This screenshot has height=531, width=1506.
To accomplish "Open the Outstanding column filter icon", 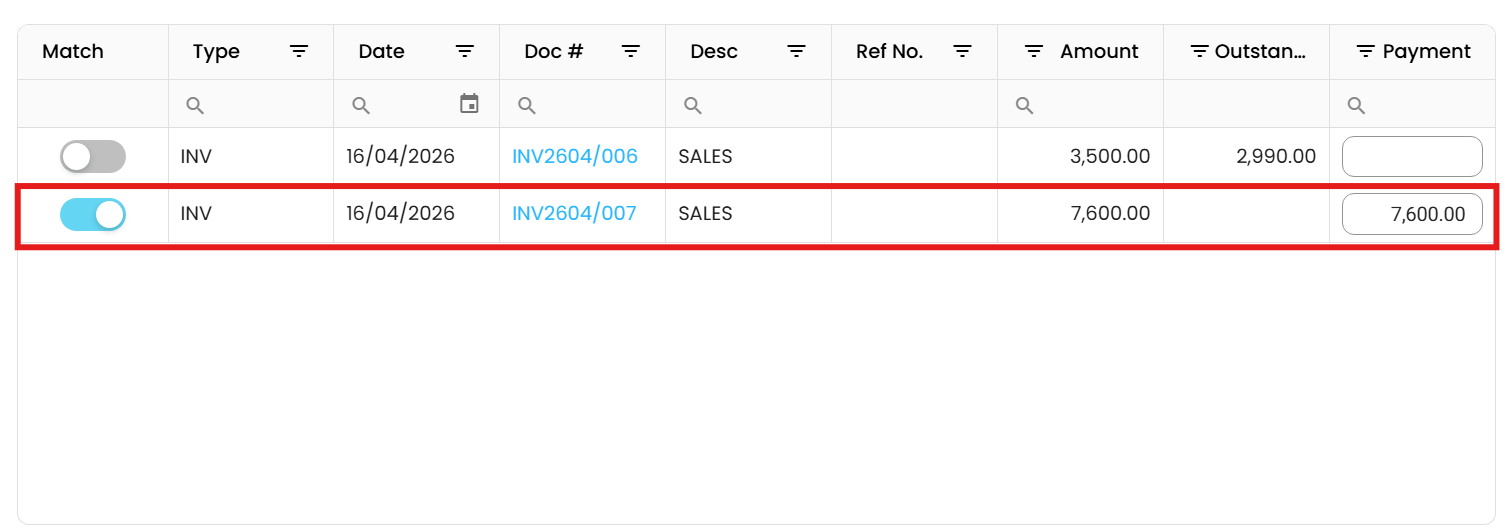I will coord(1200,52).
